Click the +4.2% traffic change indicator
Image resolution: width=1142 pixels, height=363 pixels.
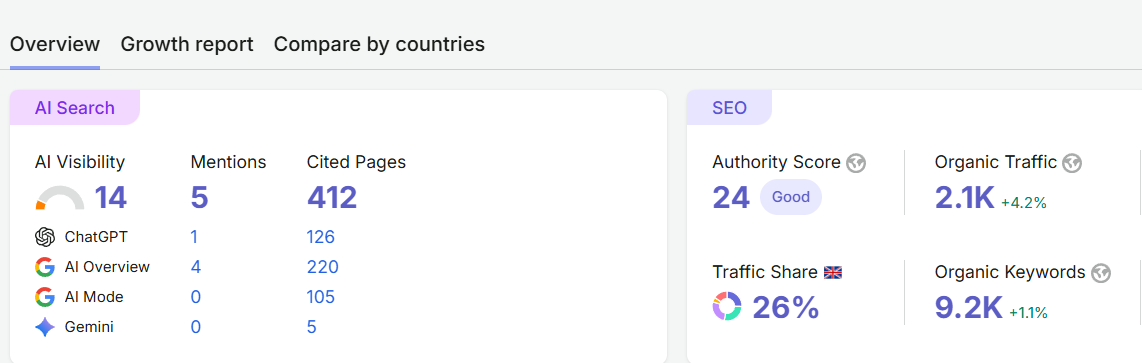1024,203
